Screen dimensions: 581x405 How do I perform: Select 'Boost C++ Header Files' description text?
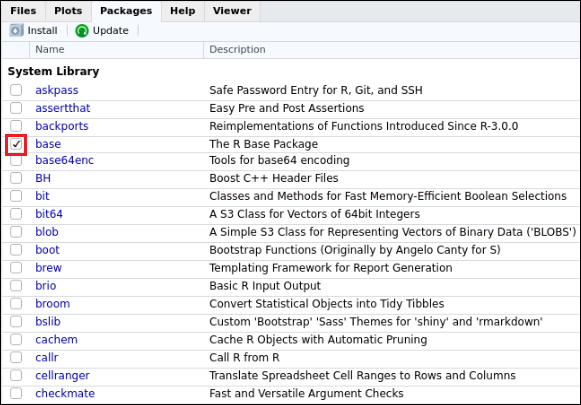[274, 178]
